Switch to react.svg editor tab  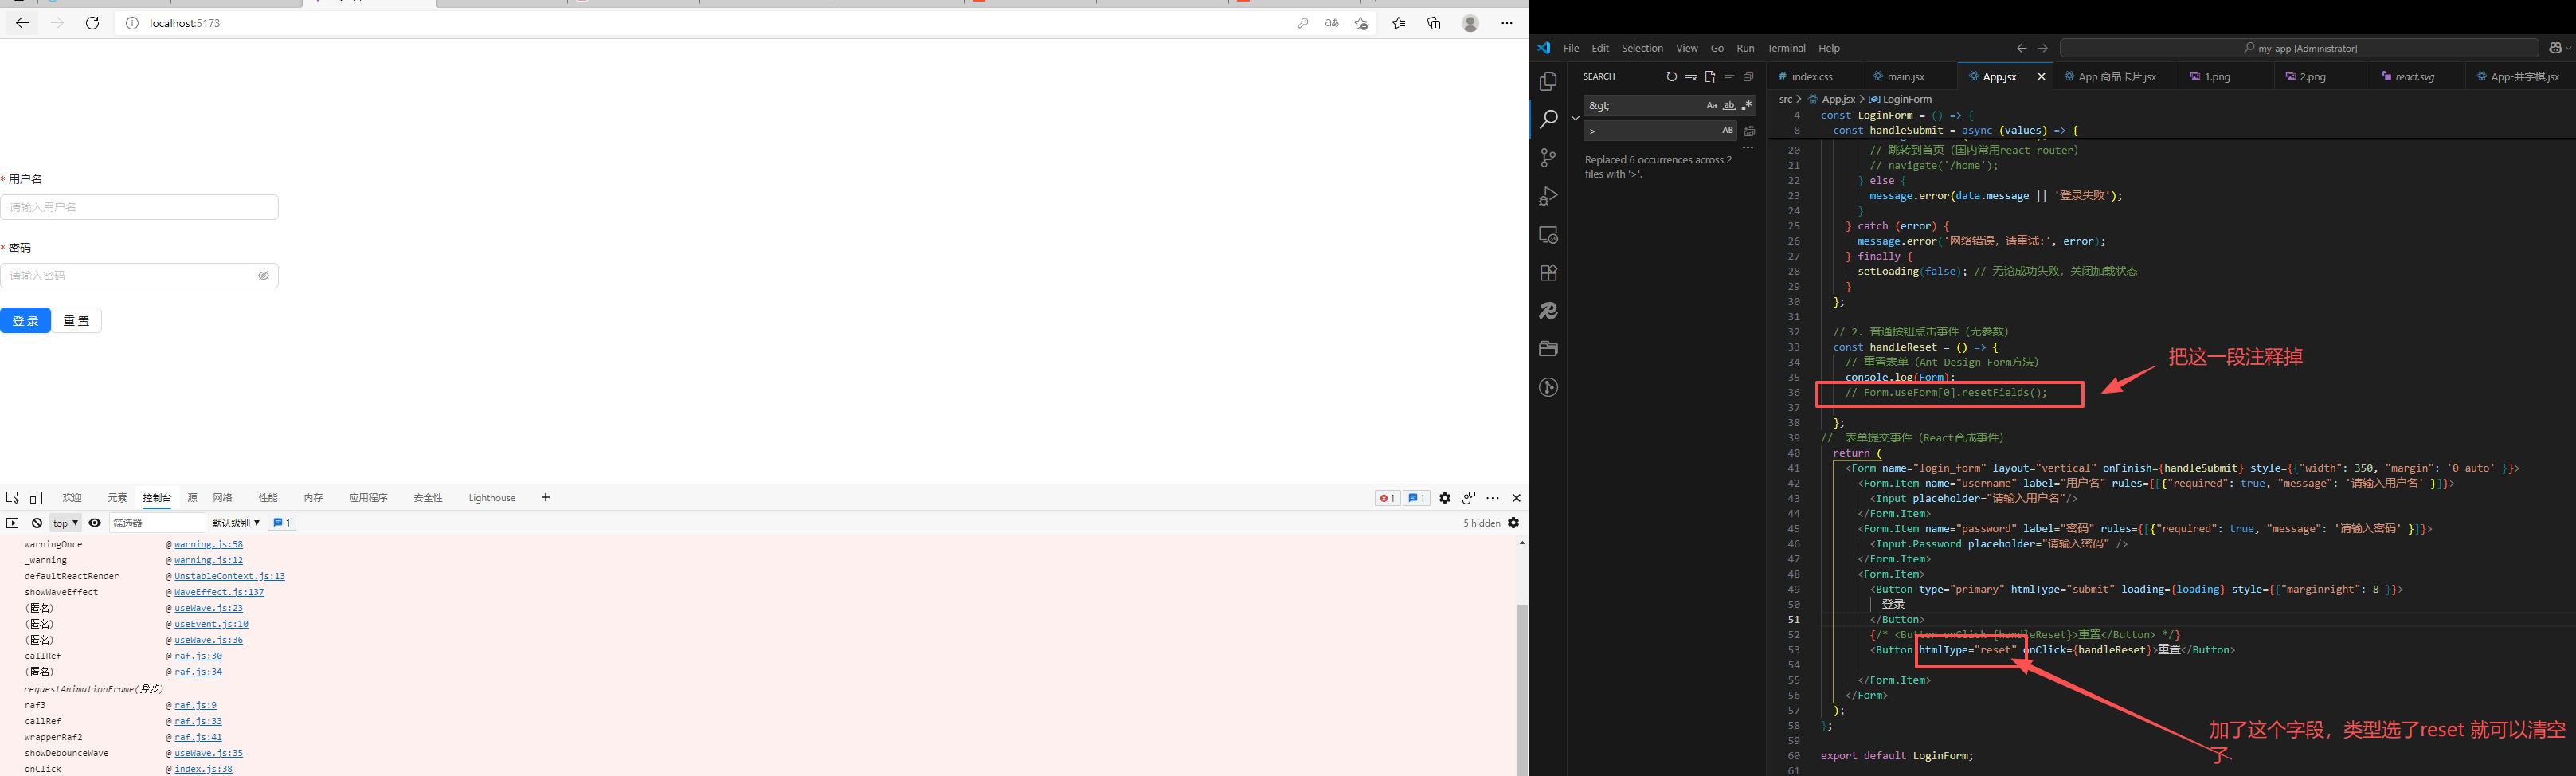[2414, 77]
